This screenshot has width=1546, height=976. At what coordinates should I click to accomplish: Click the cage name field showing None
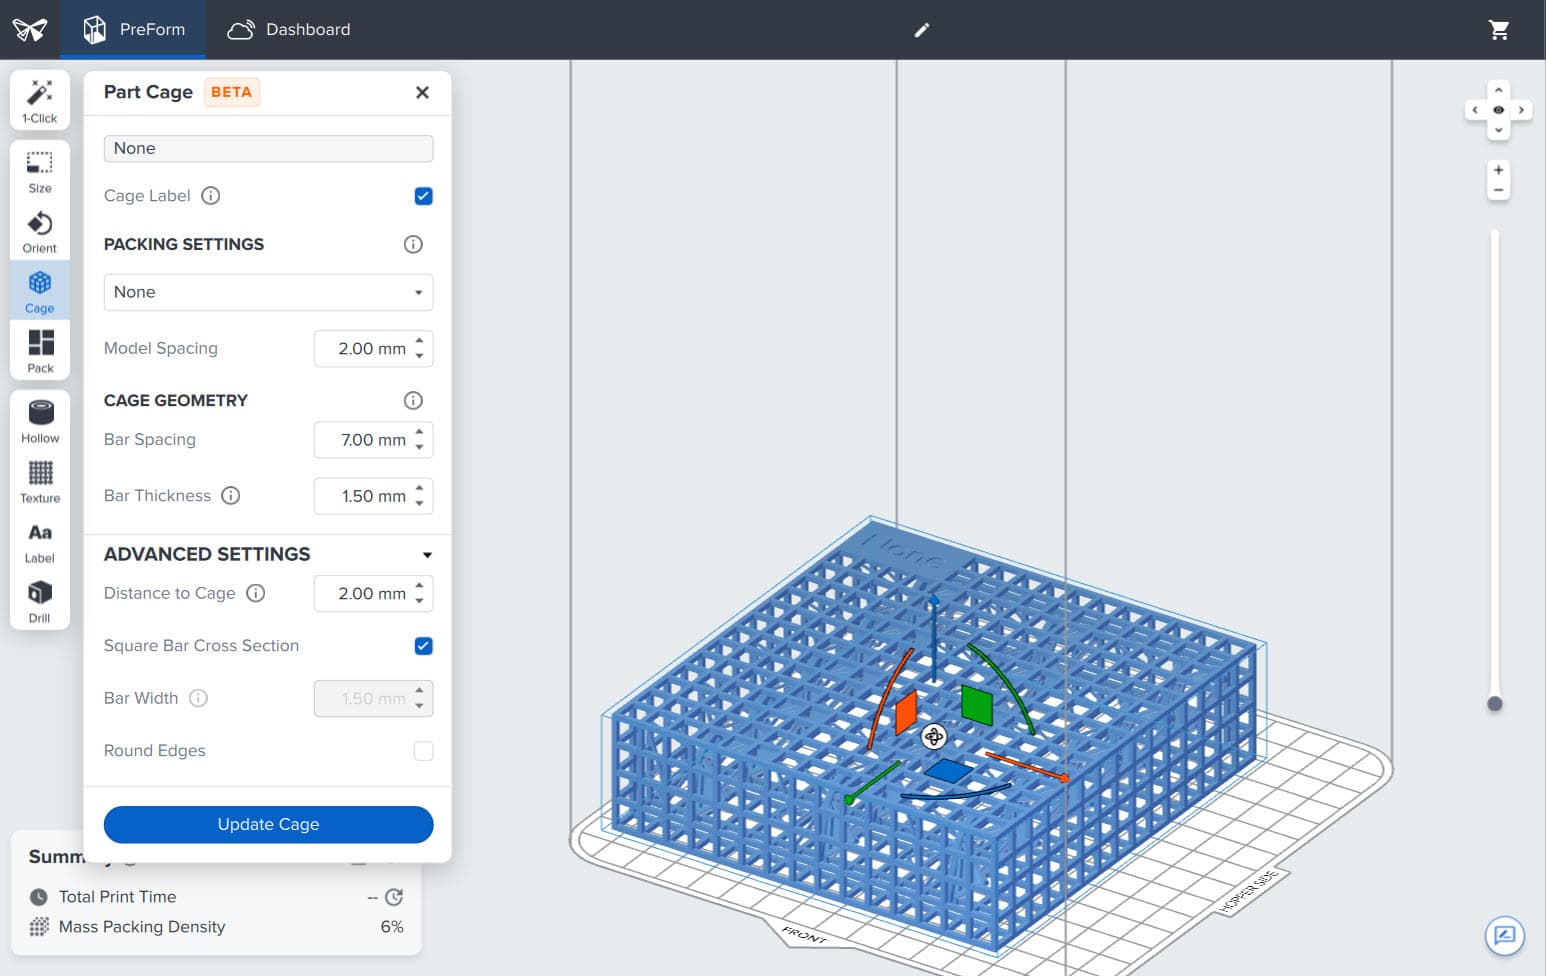click(x=268, y=148)
